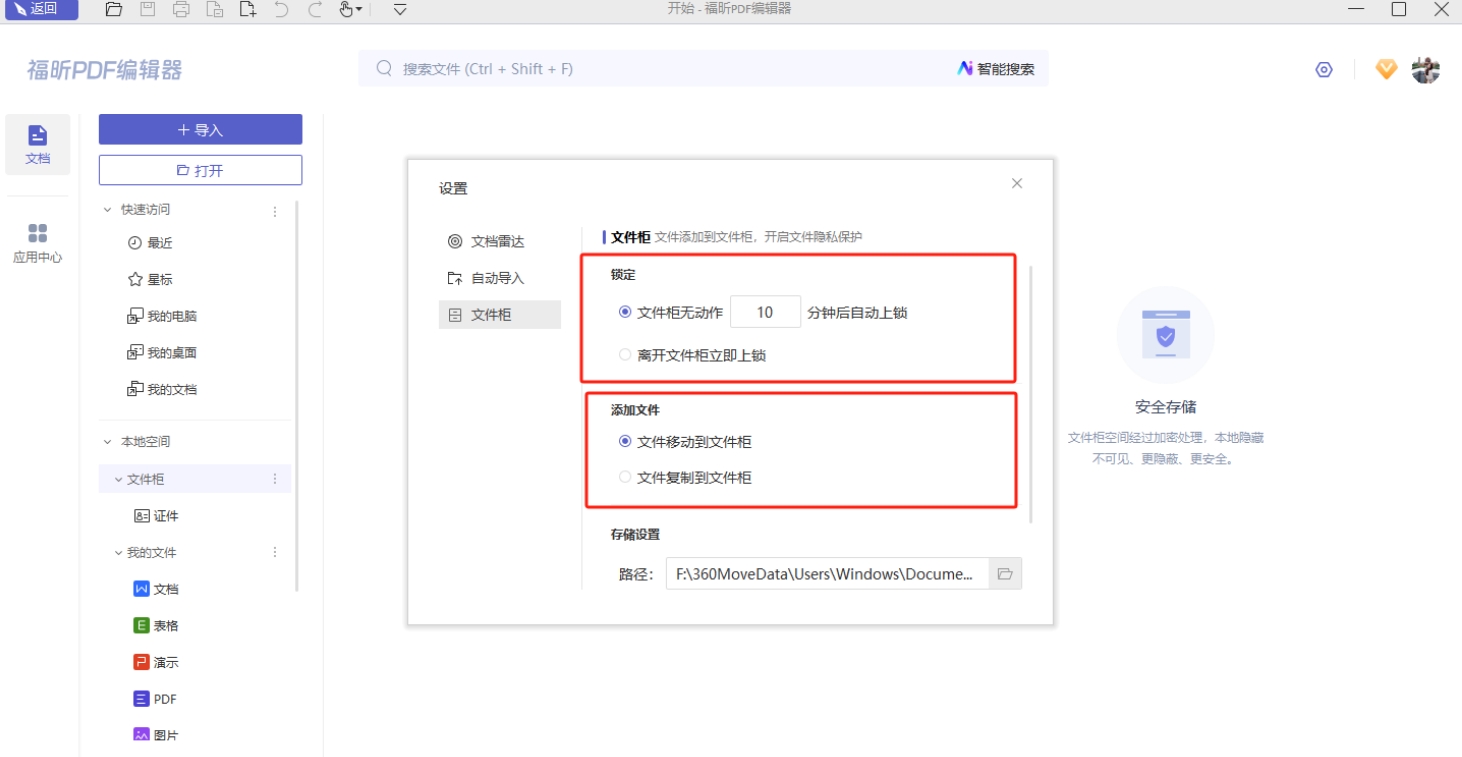Click the left sidebar tree scrollbar
Screen dimensions: 1462x757
pos(297,395)
